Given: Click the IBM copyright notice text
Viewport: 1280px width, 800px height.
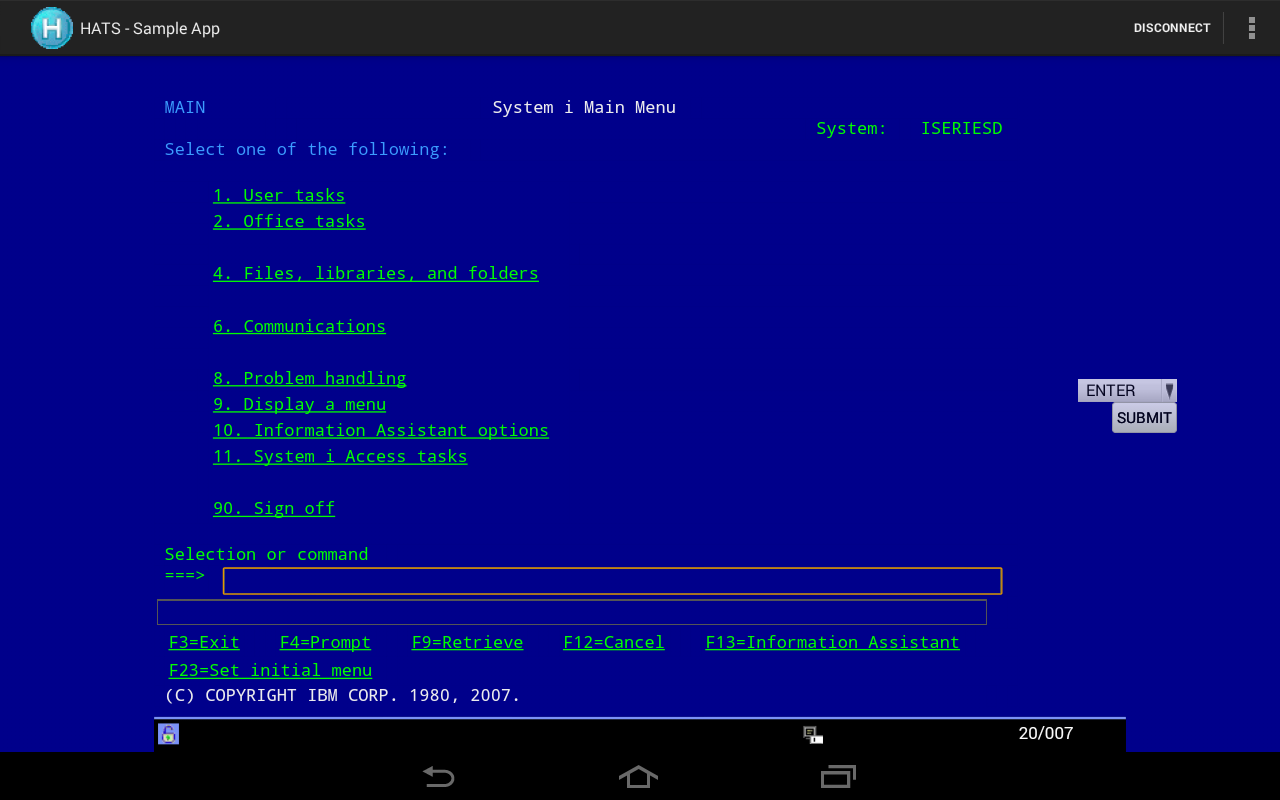Looking at the screenshot, I should click(343, 695).
